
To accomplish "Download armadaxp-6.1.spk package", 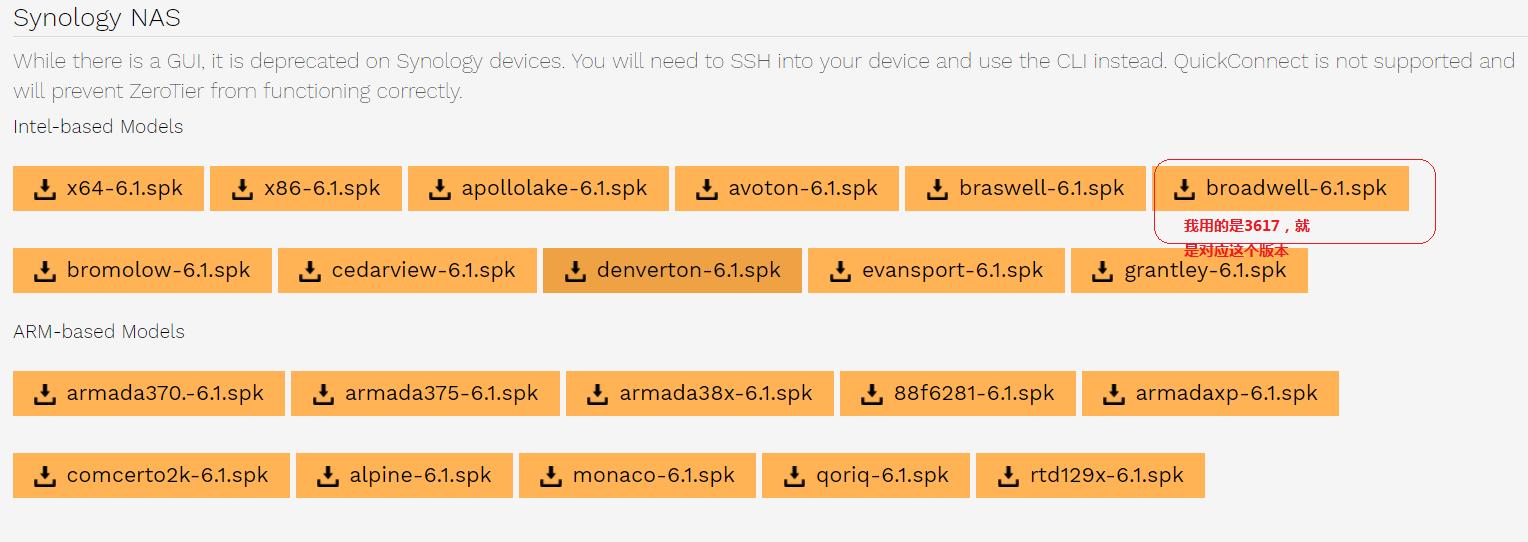I will tap(1210, 394).
